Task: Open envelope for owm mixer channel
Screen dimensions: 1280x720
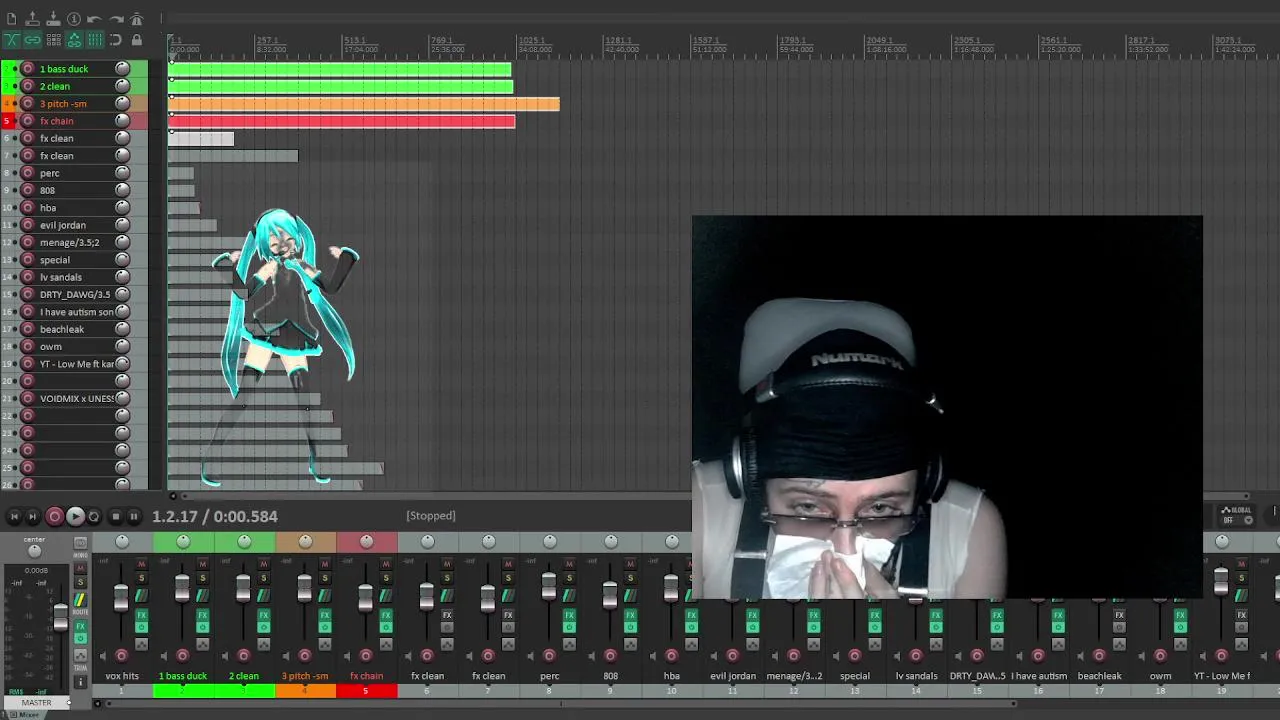Action: (x=1179, y=644)
